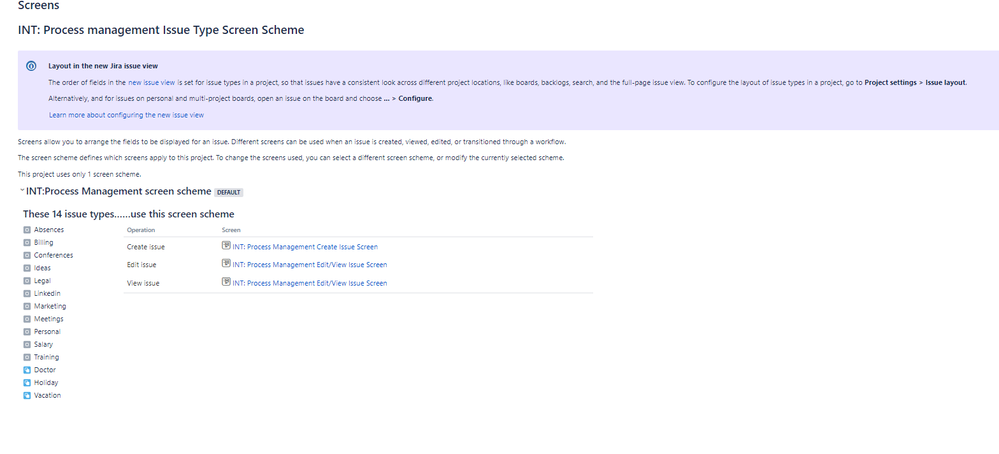Click the DEFAULT badge next to scheme name
This screenshot has width=999, height=454.
click(229, 192)
